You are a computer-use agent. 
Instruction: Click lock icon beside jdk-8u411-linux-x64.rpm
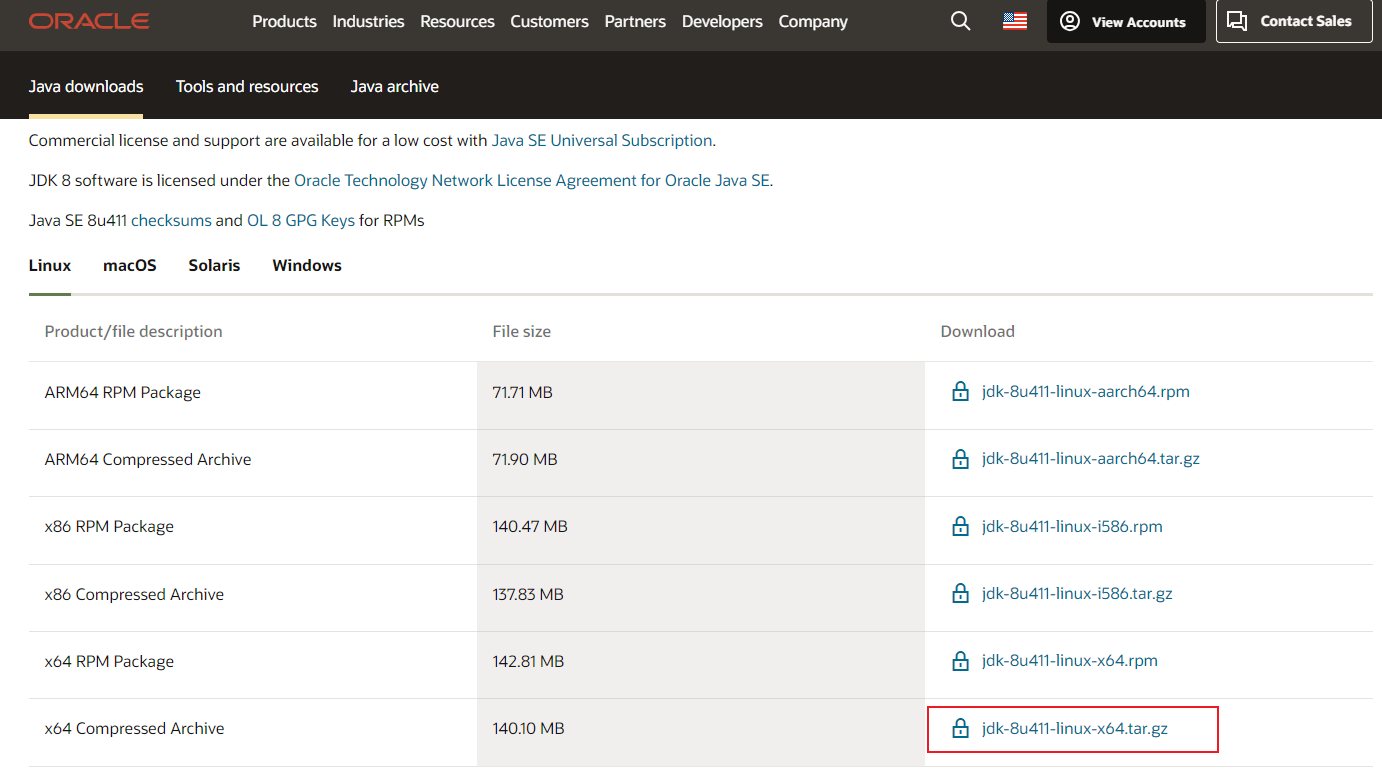point(961,660)
